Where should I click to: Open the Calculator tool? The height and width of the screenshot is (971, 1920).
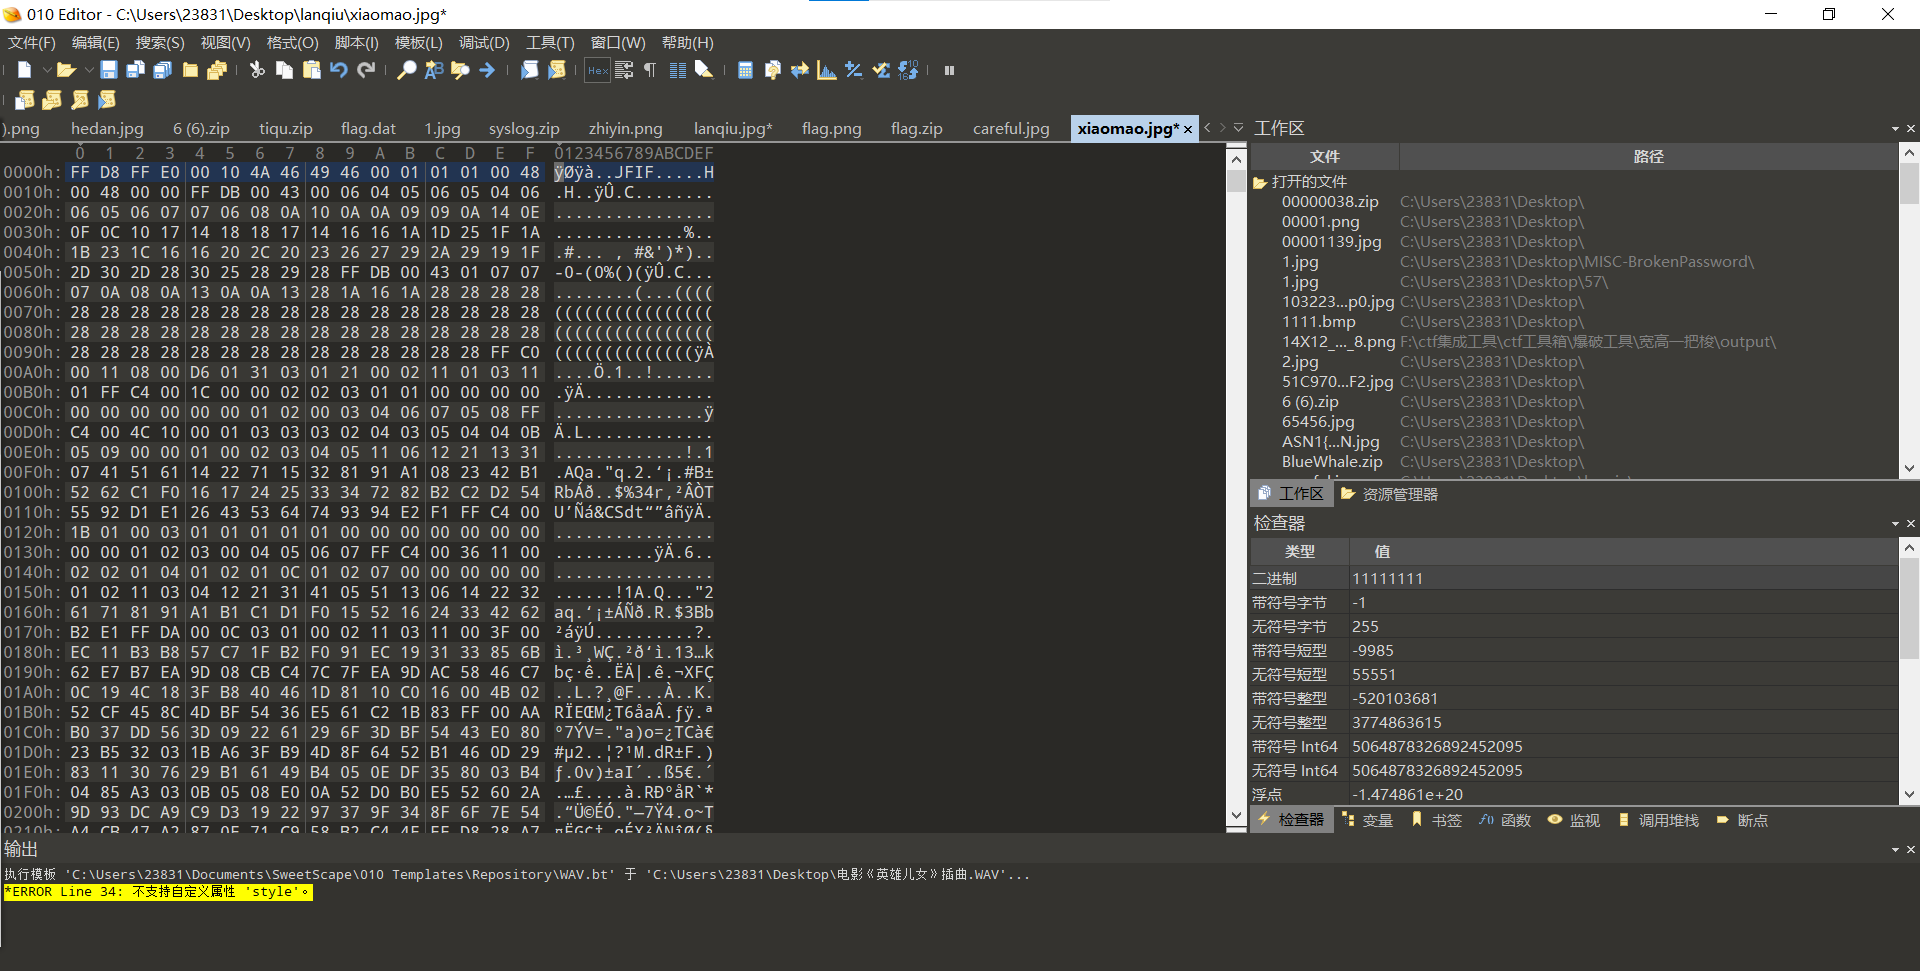click(x=745, y=70)
